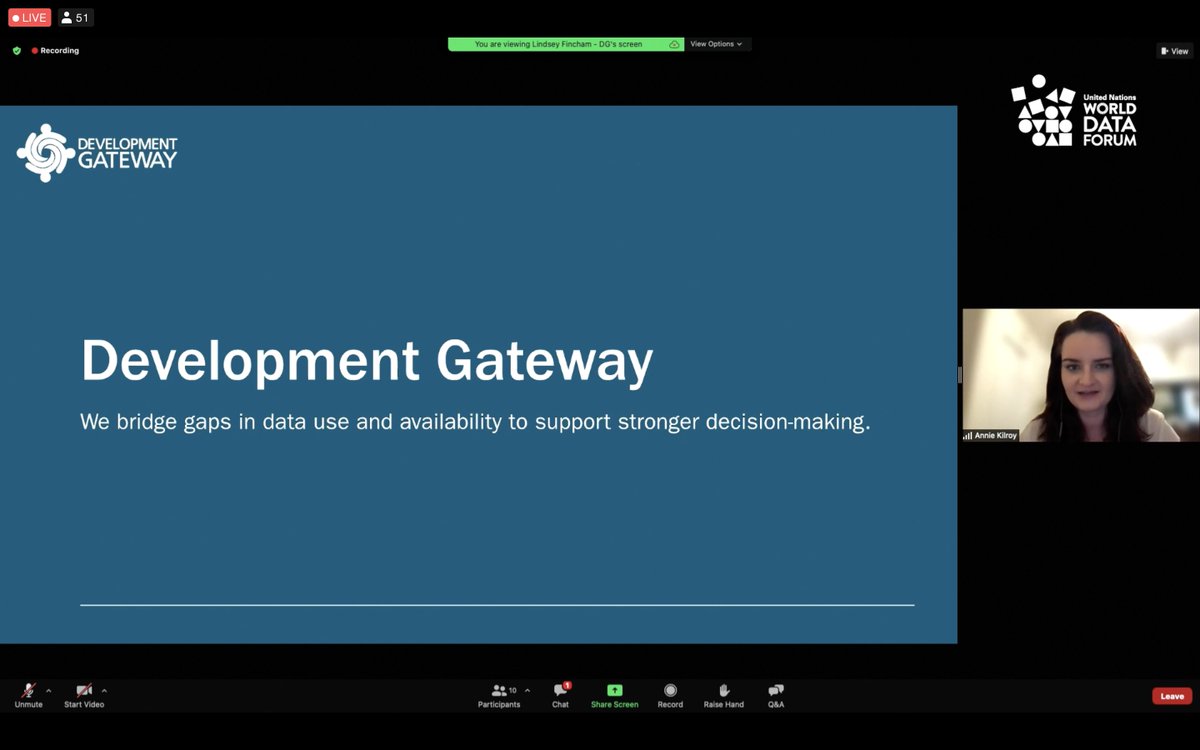
Task: Click the LIVE streaming badge
Action: tap(29, 18)
